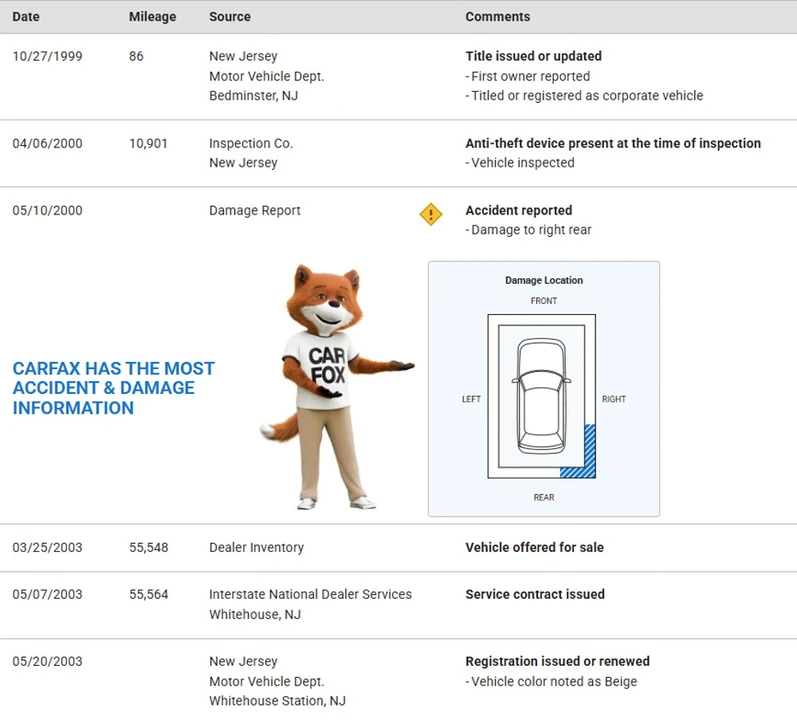Click 'Vehicle color noted as Beige' line
The height and width of the screenshot is (720, 797).
pyautogui.click(x=551, y=681)
